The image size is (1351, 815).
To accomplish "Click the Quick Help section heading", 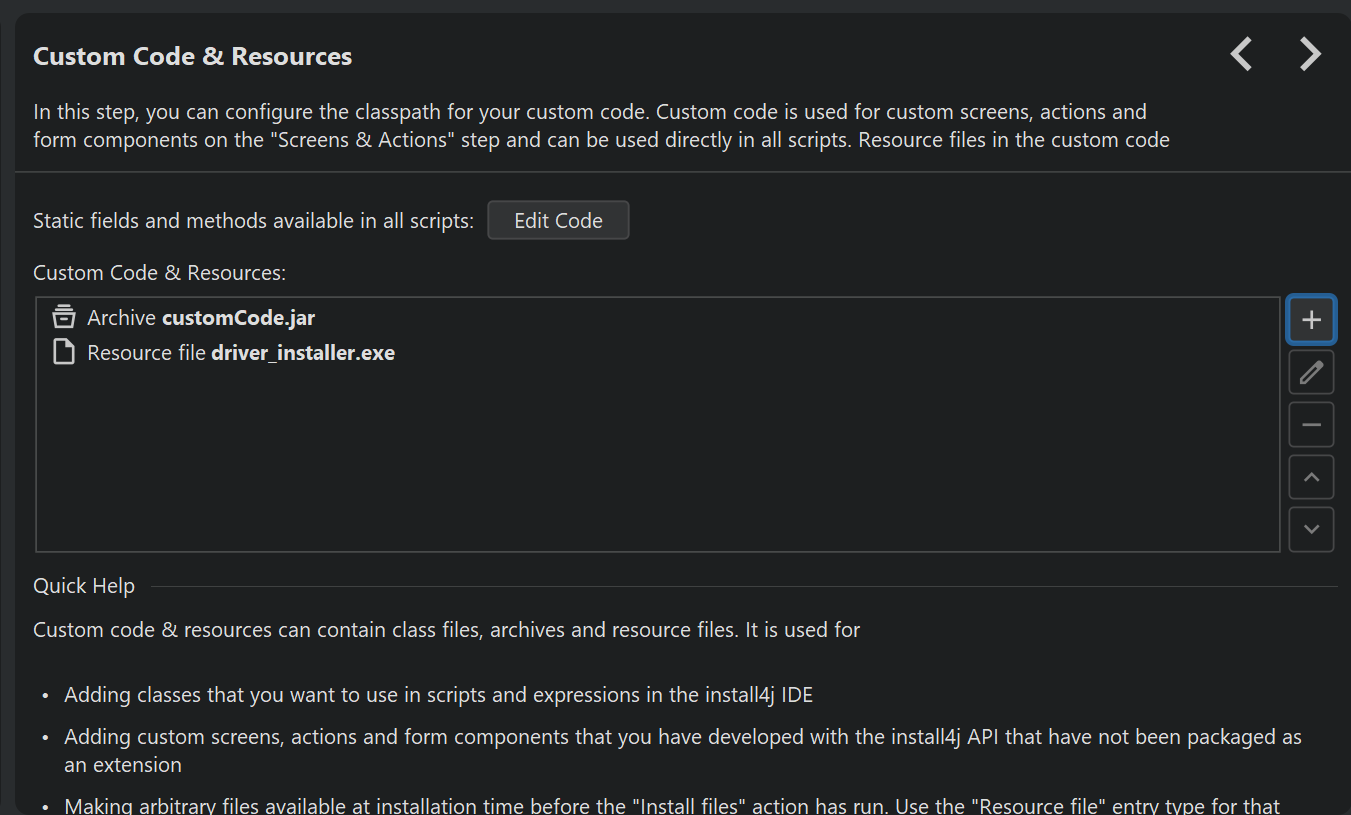I will tap(84, 586).
